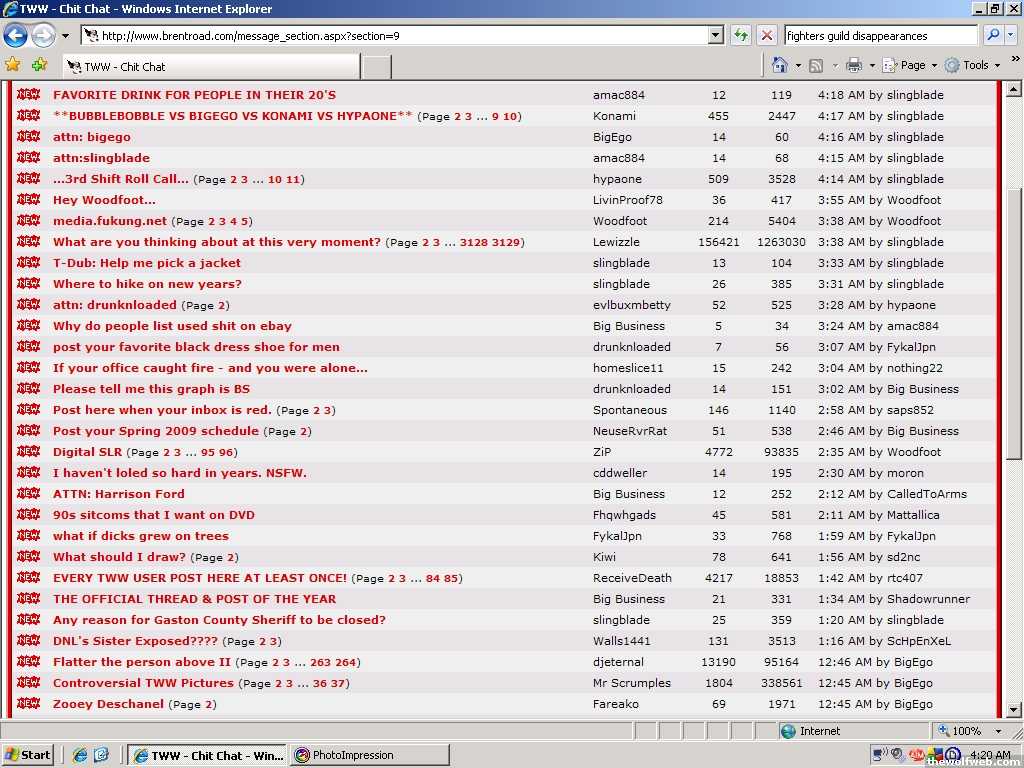This screenshot has width=1024, height=768.
Task: Click the Windows Start button
Action: click(28, 755)
